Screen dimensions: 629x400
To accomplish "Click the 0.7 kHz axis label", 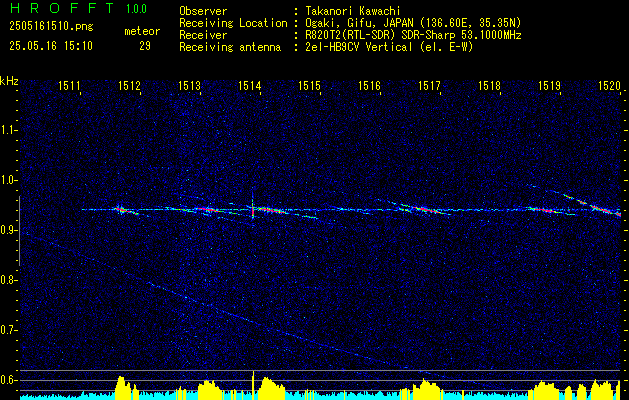I will [x=8, y=330].
